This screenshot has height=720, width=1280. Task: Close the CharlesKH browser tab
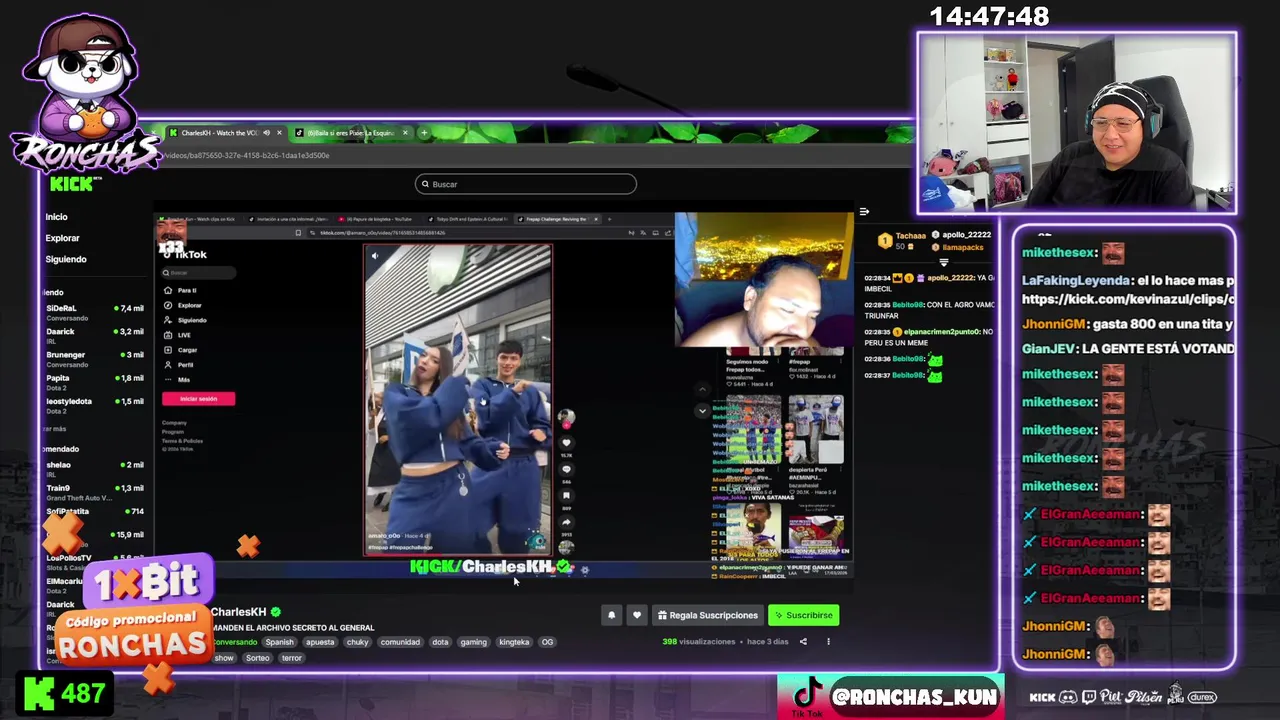pyautogui.click(x=279, y=133)
